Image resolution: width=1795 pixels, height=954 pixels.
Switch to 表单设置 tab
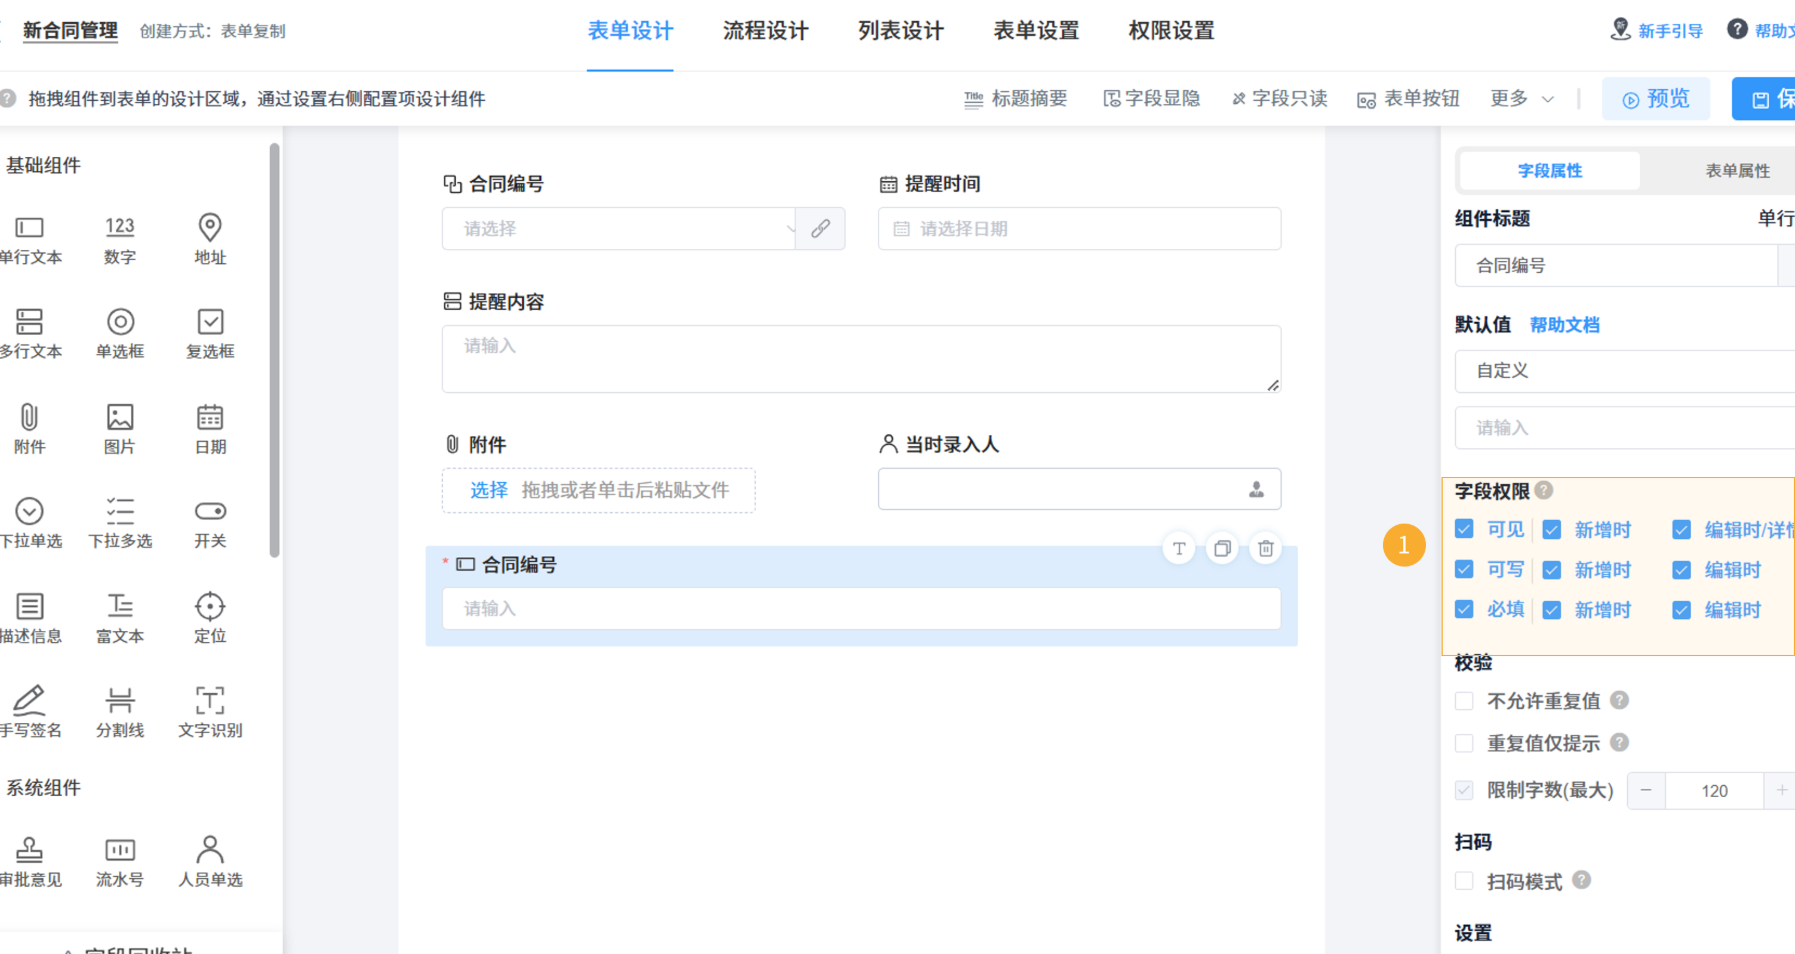point(1036,31)
